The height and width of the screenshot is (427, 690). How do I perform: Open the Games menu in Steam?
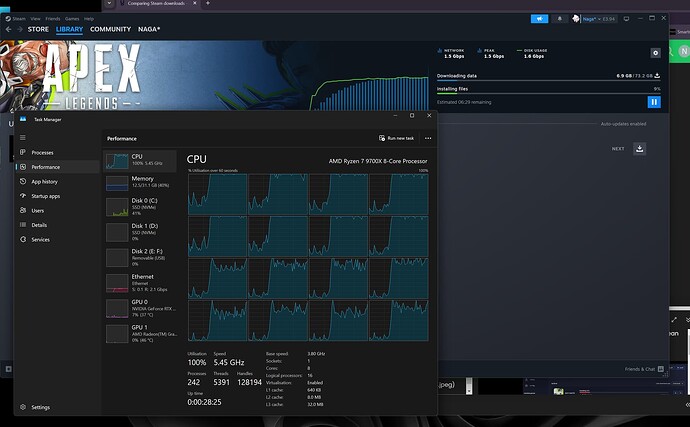pyautogui.click(x=72, y=19)
